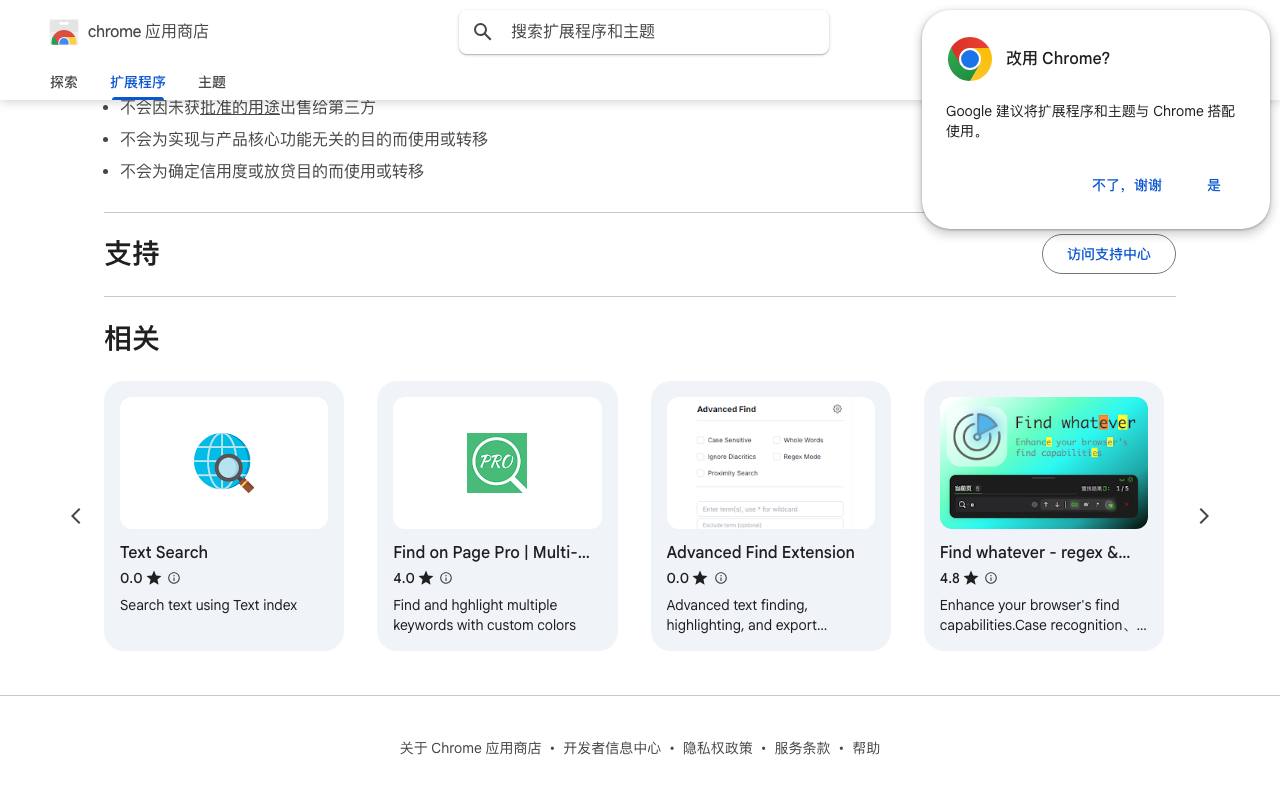1280x800 pixels.
Task: Open the 主题 tab
Action: (212, 82)
